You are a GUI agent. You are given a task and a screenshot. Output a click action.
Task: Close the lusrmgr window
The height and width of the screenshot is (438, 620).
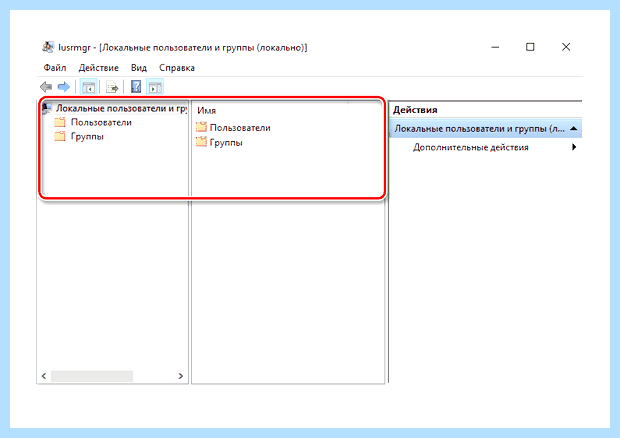[566, 47]
